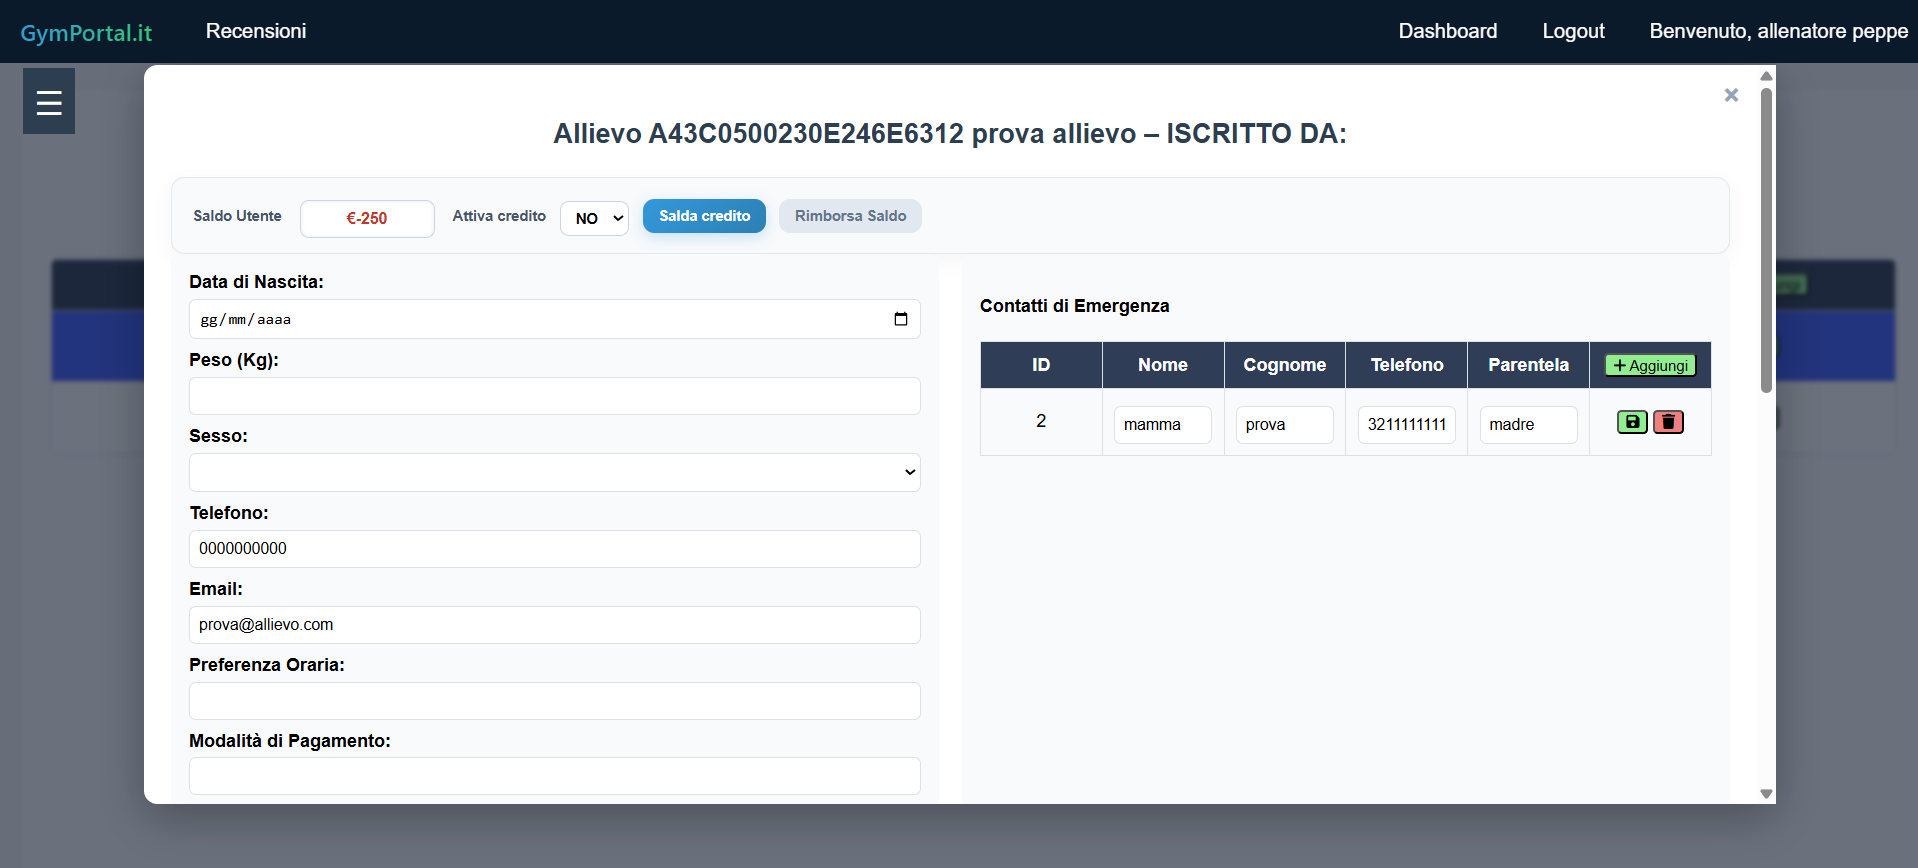Click the Rimborsa Saldo button

tap(850, 216)
